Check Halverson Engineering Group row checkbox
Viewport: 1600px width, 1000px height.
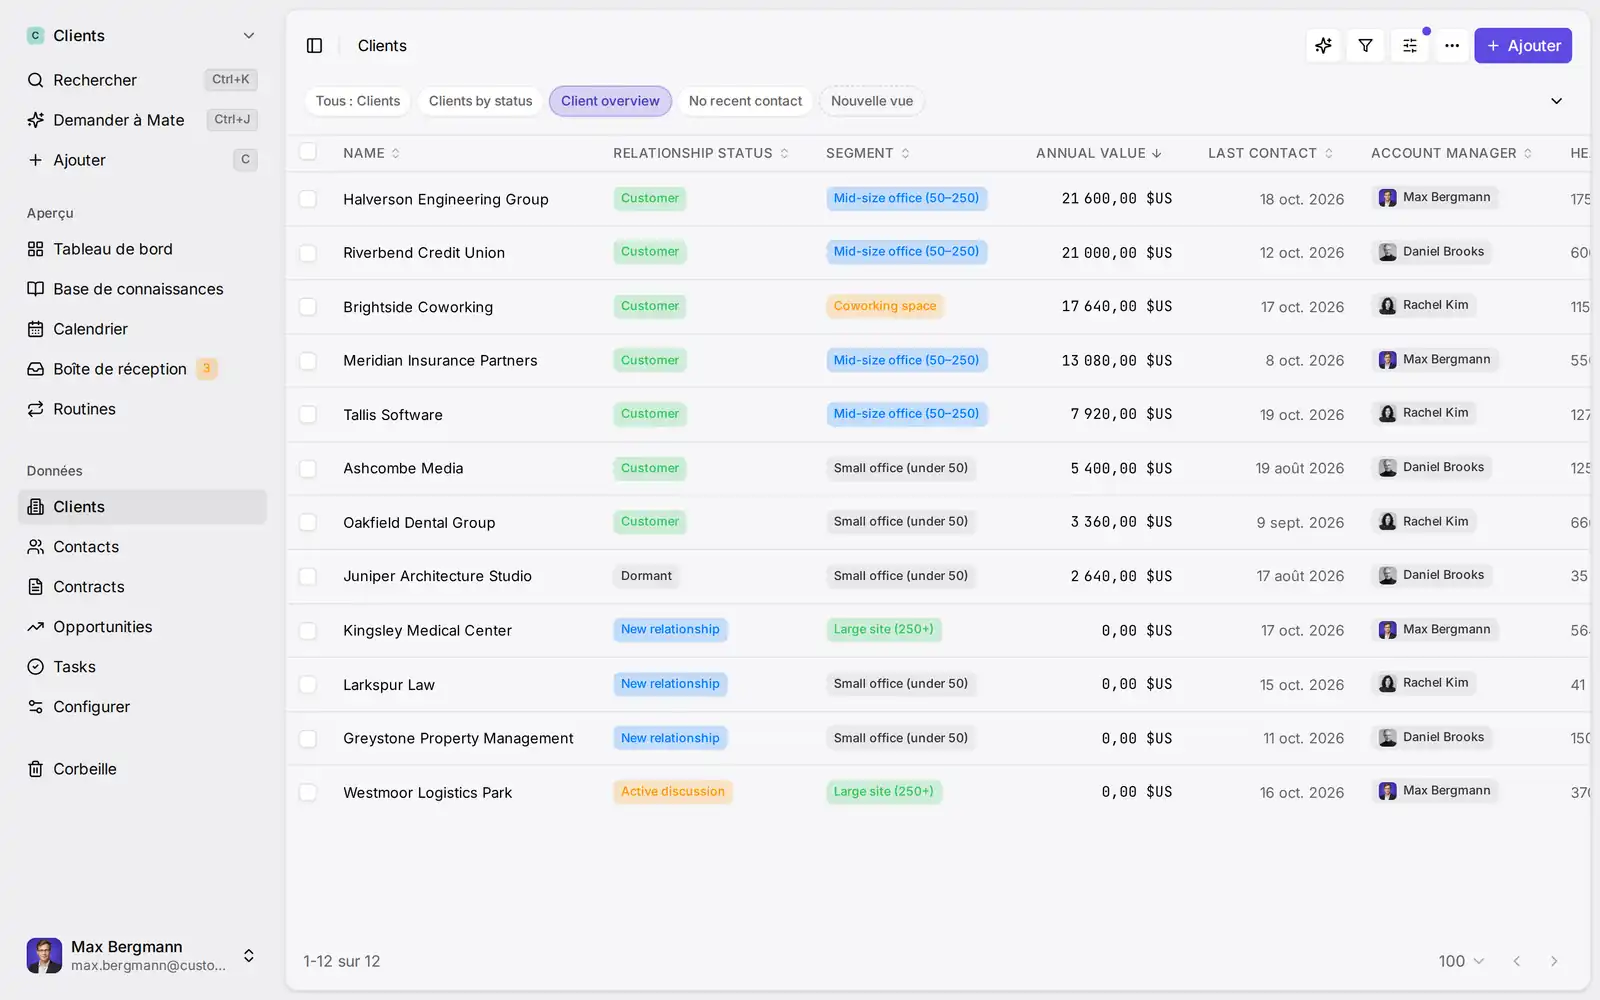[x=308, y=199]
